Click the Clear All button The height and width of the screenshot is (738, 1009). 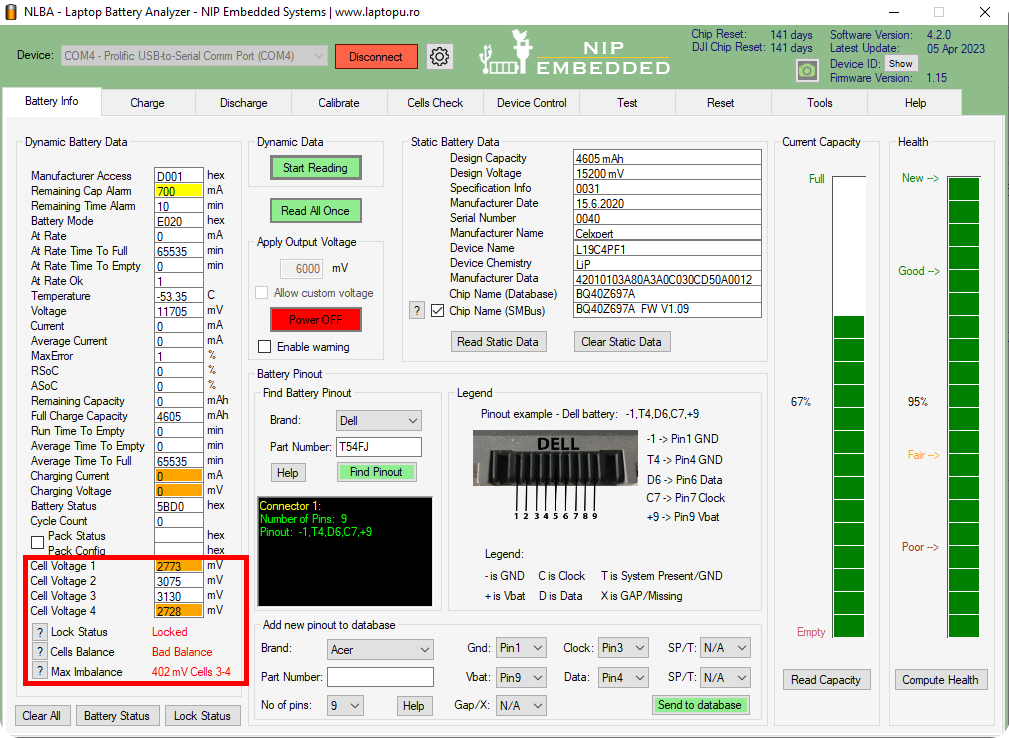point(42,715)
